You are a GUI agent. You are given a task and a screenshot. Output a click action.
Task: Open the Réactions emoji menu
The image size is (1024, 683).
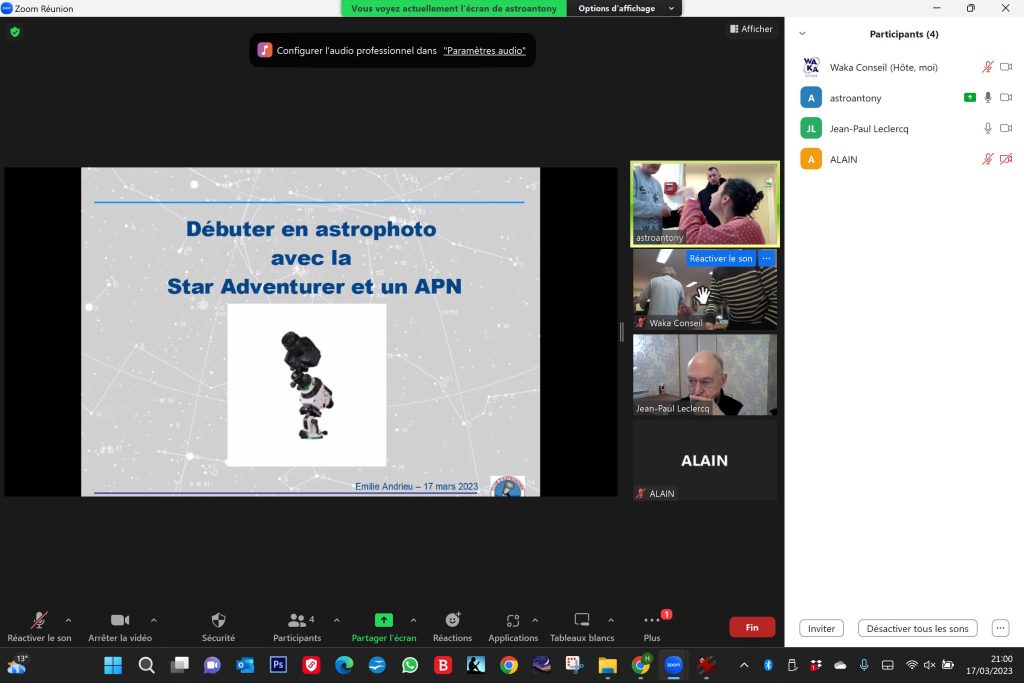click(x=453, y=627)
